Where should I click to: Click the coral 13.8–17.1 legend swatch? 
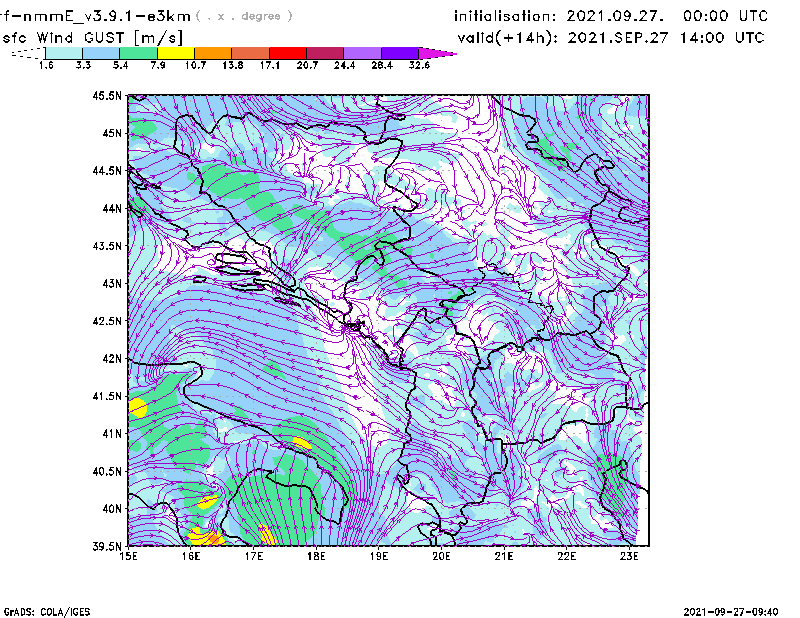tap(251, 53)
